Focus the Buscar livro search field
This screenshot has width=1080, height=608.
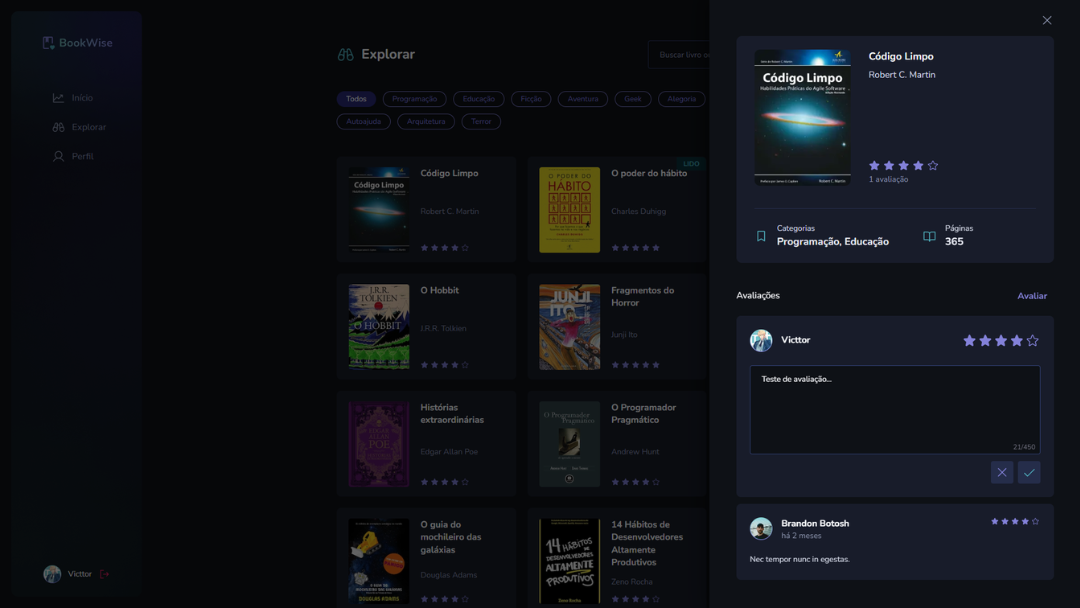(678, 54)
